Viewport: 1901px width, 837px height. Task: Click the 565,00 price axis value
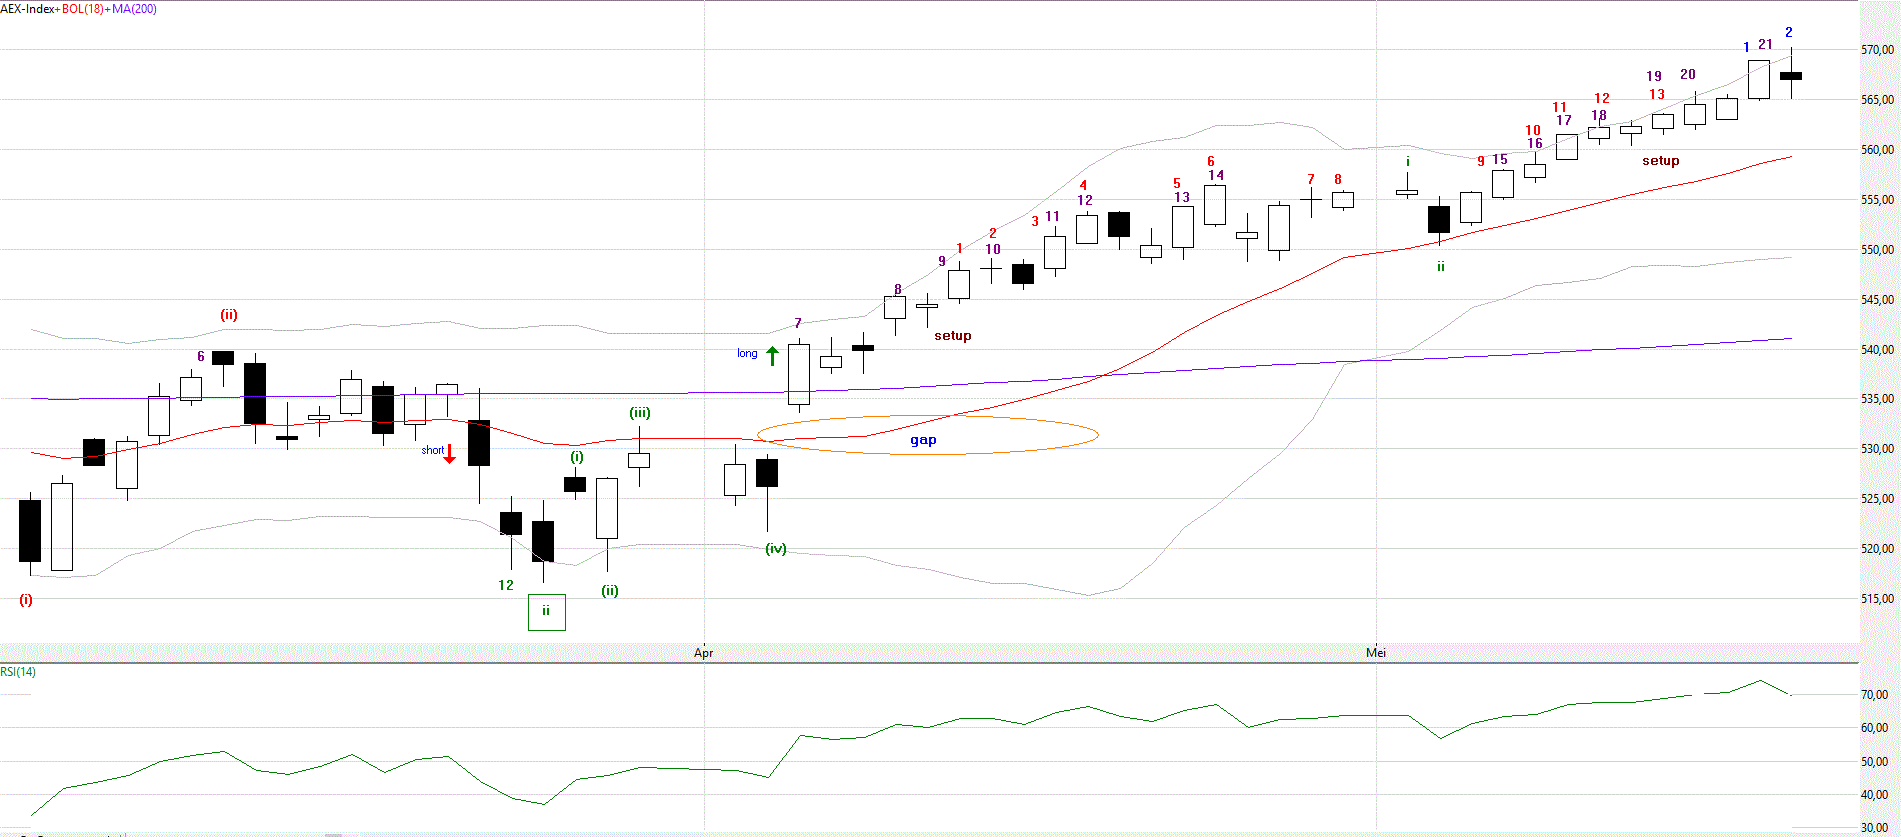(x=1877, y=100)
